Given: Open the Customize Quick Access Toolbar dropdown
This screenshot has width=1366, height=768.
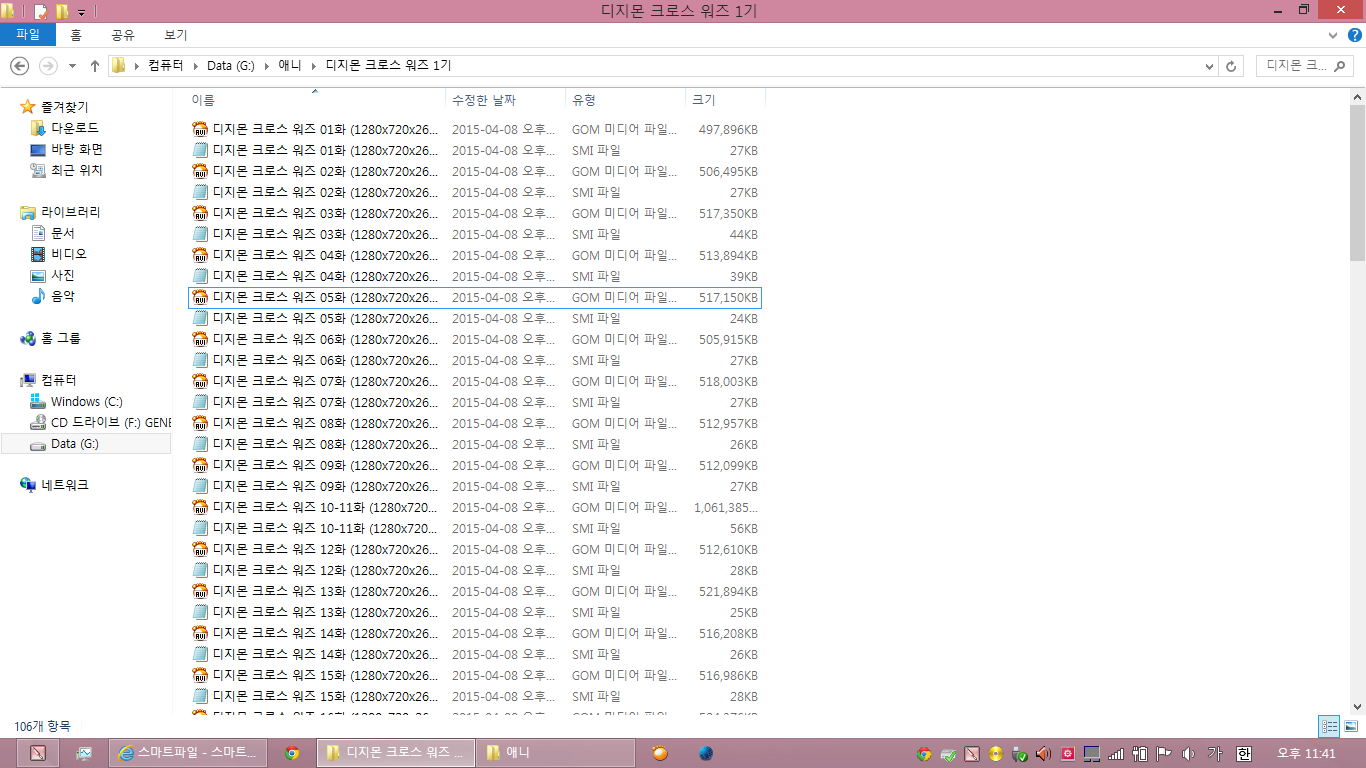Looking at the screenshot, I should [x=81, y=12].
